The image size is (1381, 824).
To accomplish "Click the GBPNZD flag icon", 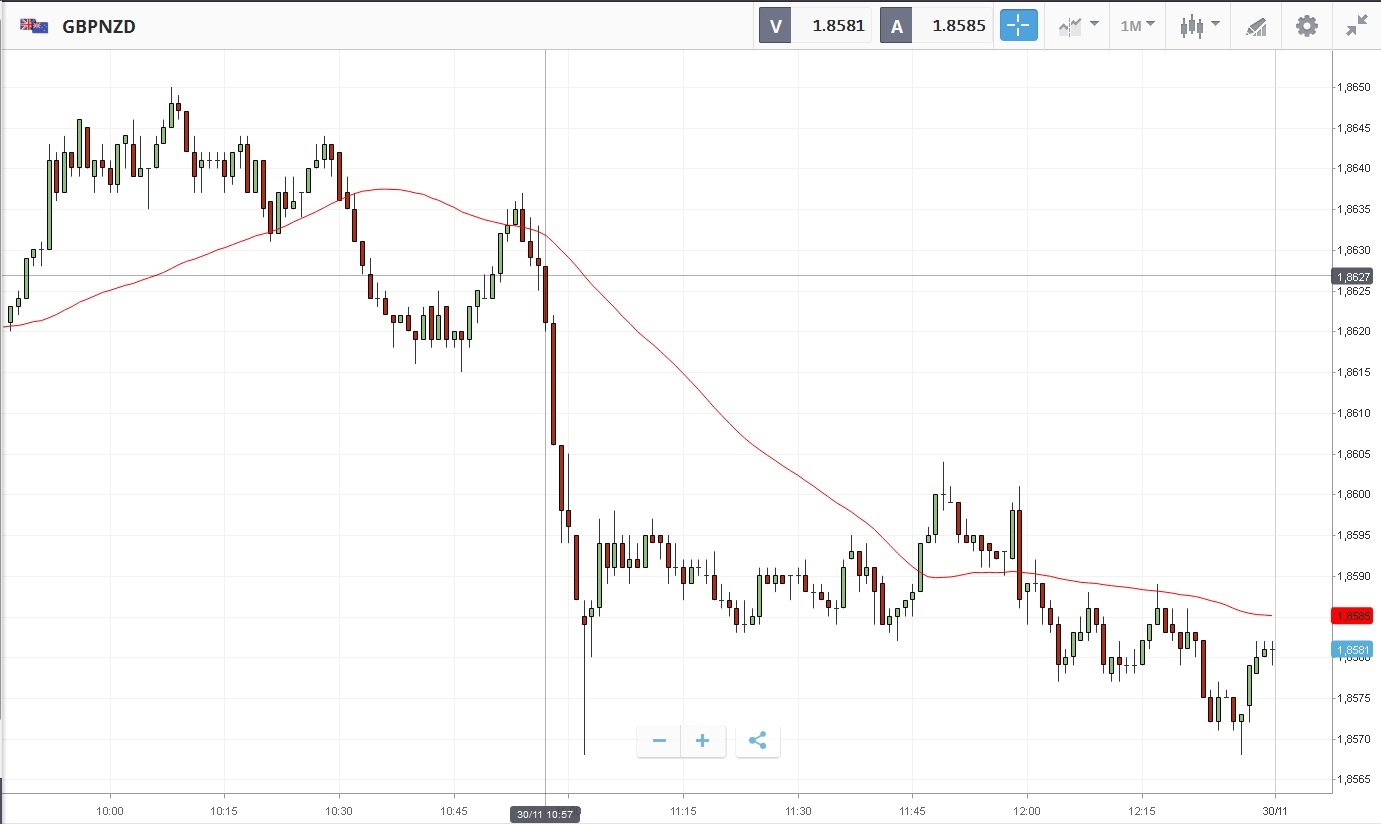I will 32,27.
